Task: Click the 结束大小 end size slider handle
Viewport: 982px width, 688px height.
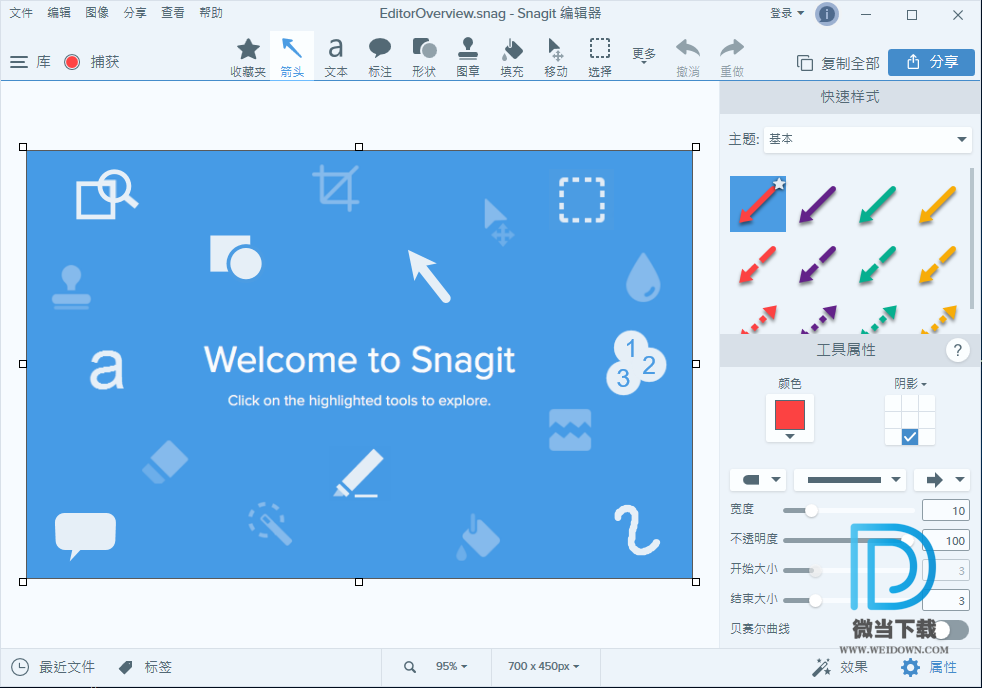Action: point(815,601)
